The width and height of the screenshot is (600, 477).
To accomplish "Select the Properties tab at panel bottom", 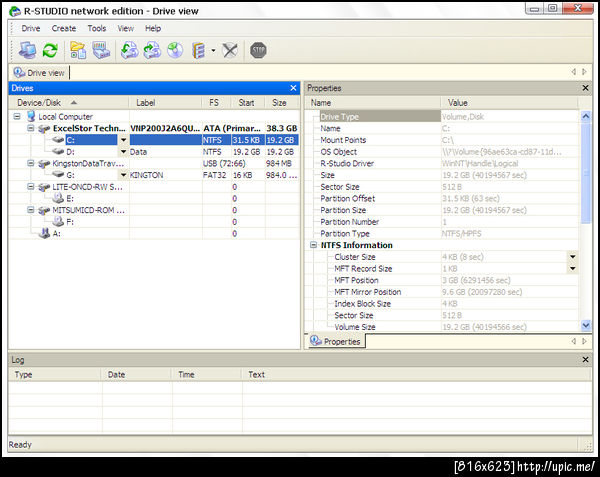I will tap(336, 341).
